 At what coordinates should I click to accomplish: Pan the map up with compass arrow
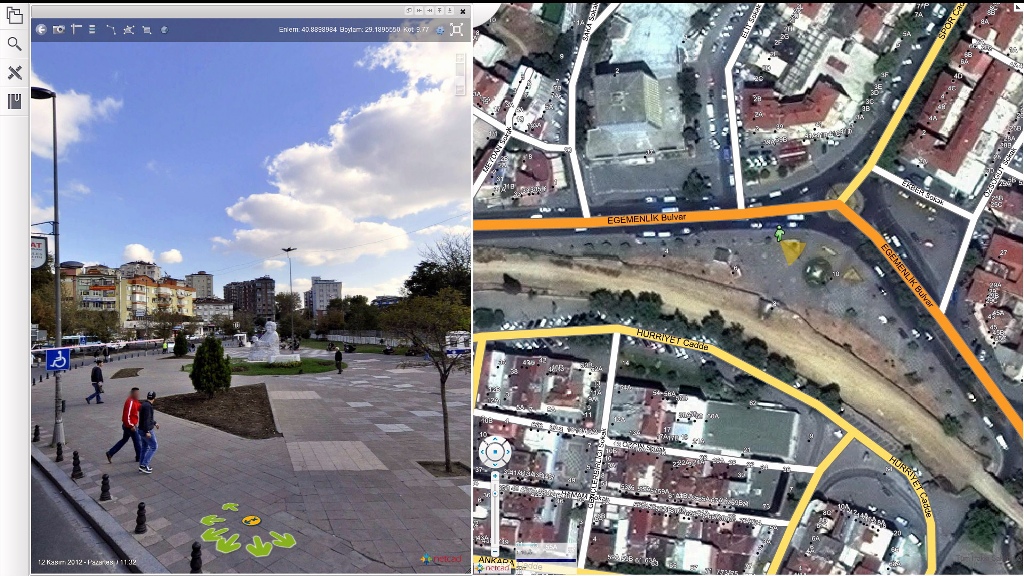point(494,440)
